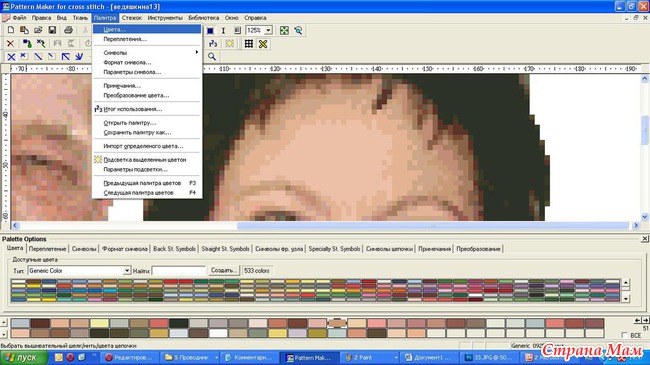Viewport: 650px width, 365px height.
Task: Print the pattern using the printer icon
Action: (68, 30)
